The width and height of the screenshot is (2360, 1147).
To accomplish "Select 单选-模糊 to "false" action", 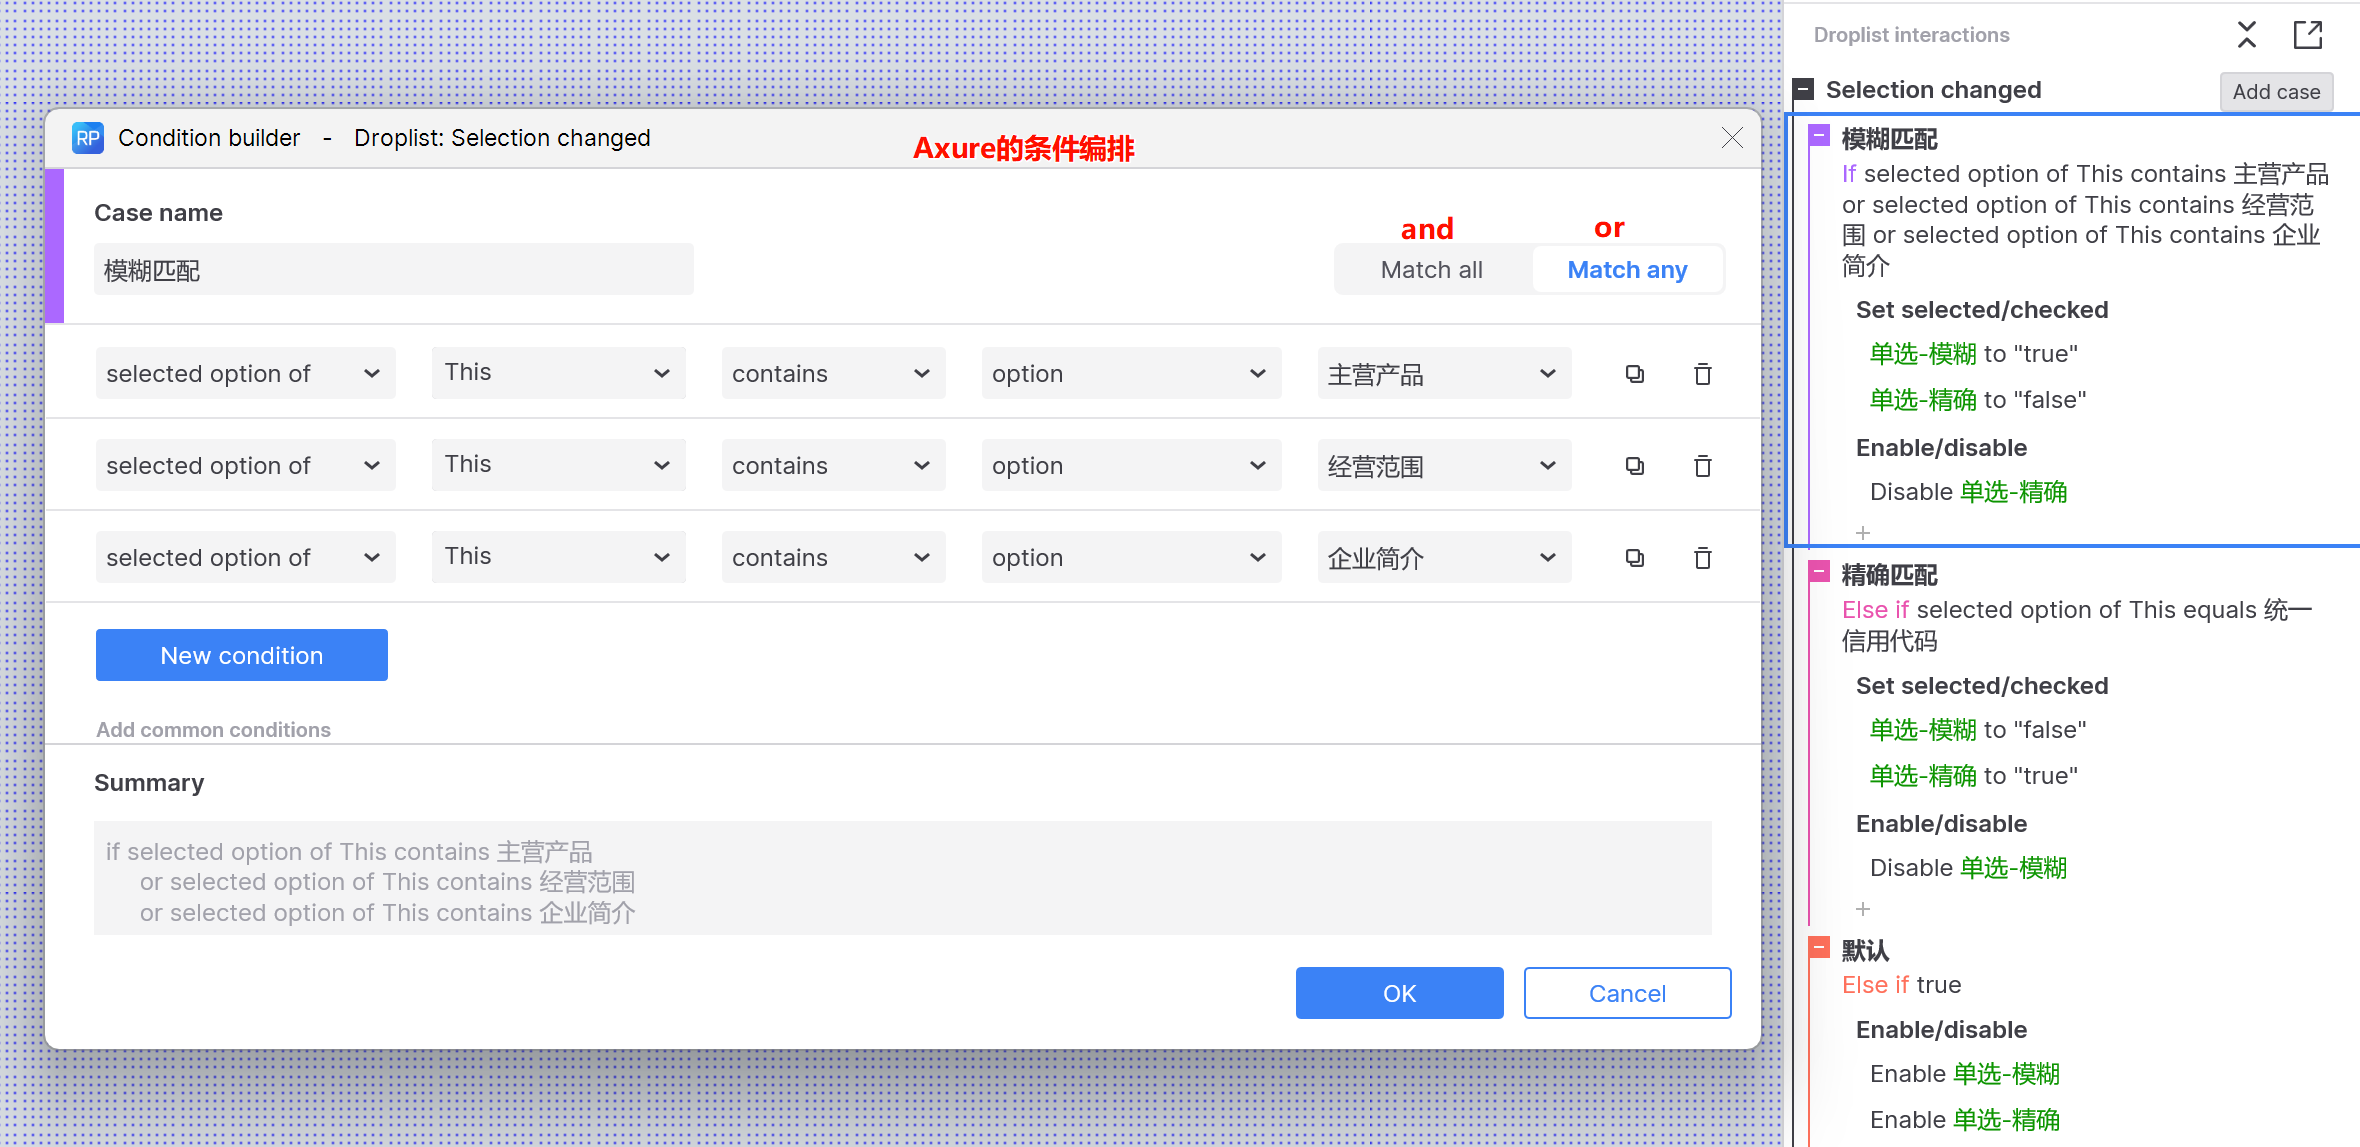I will [1978, 730].
